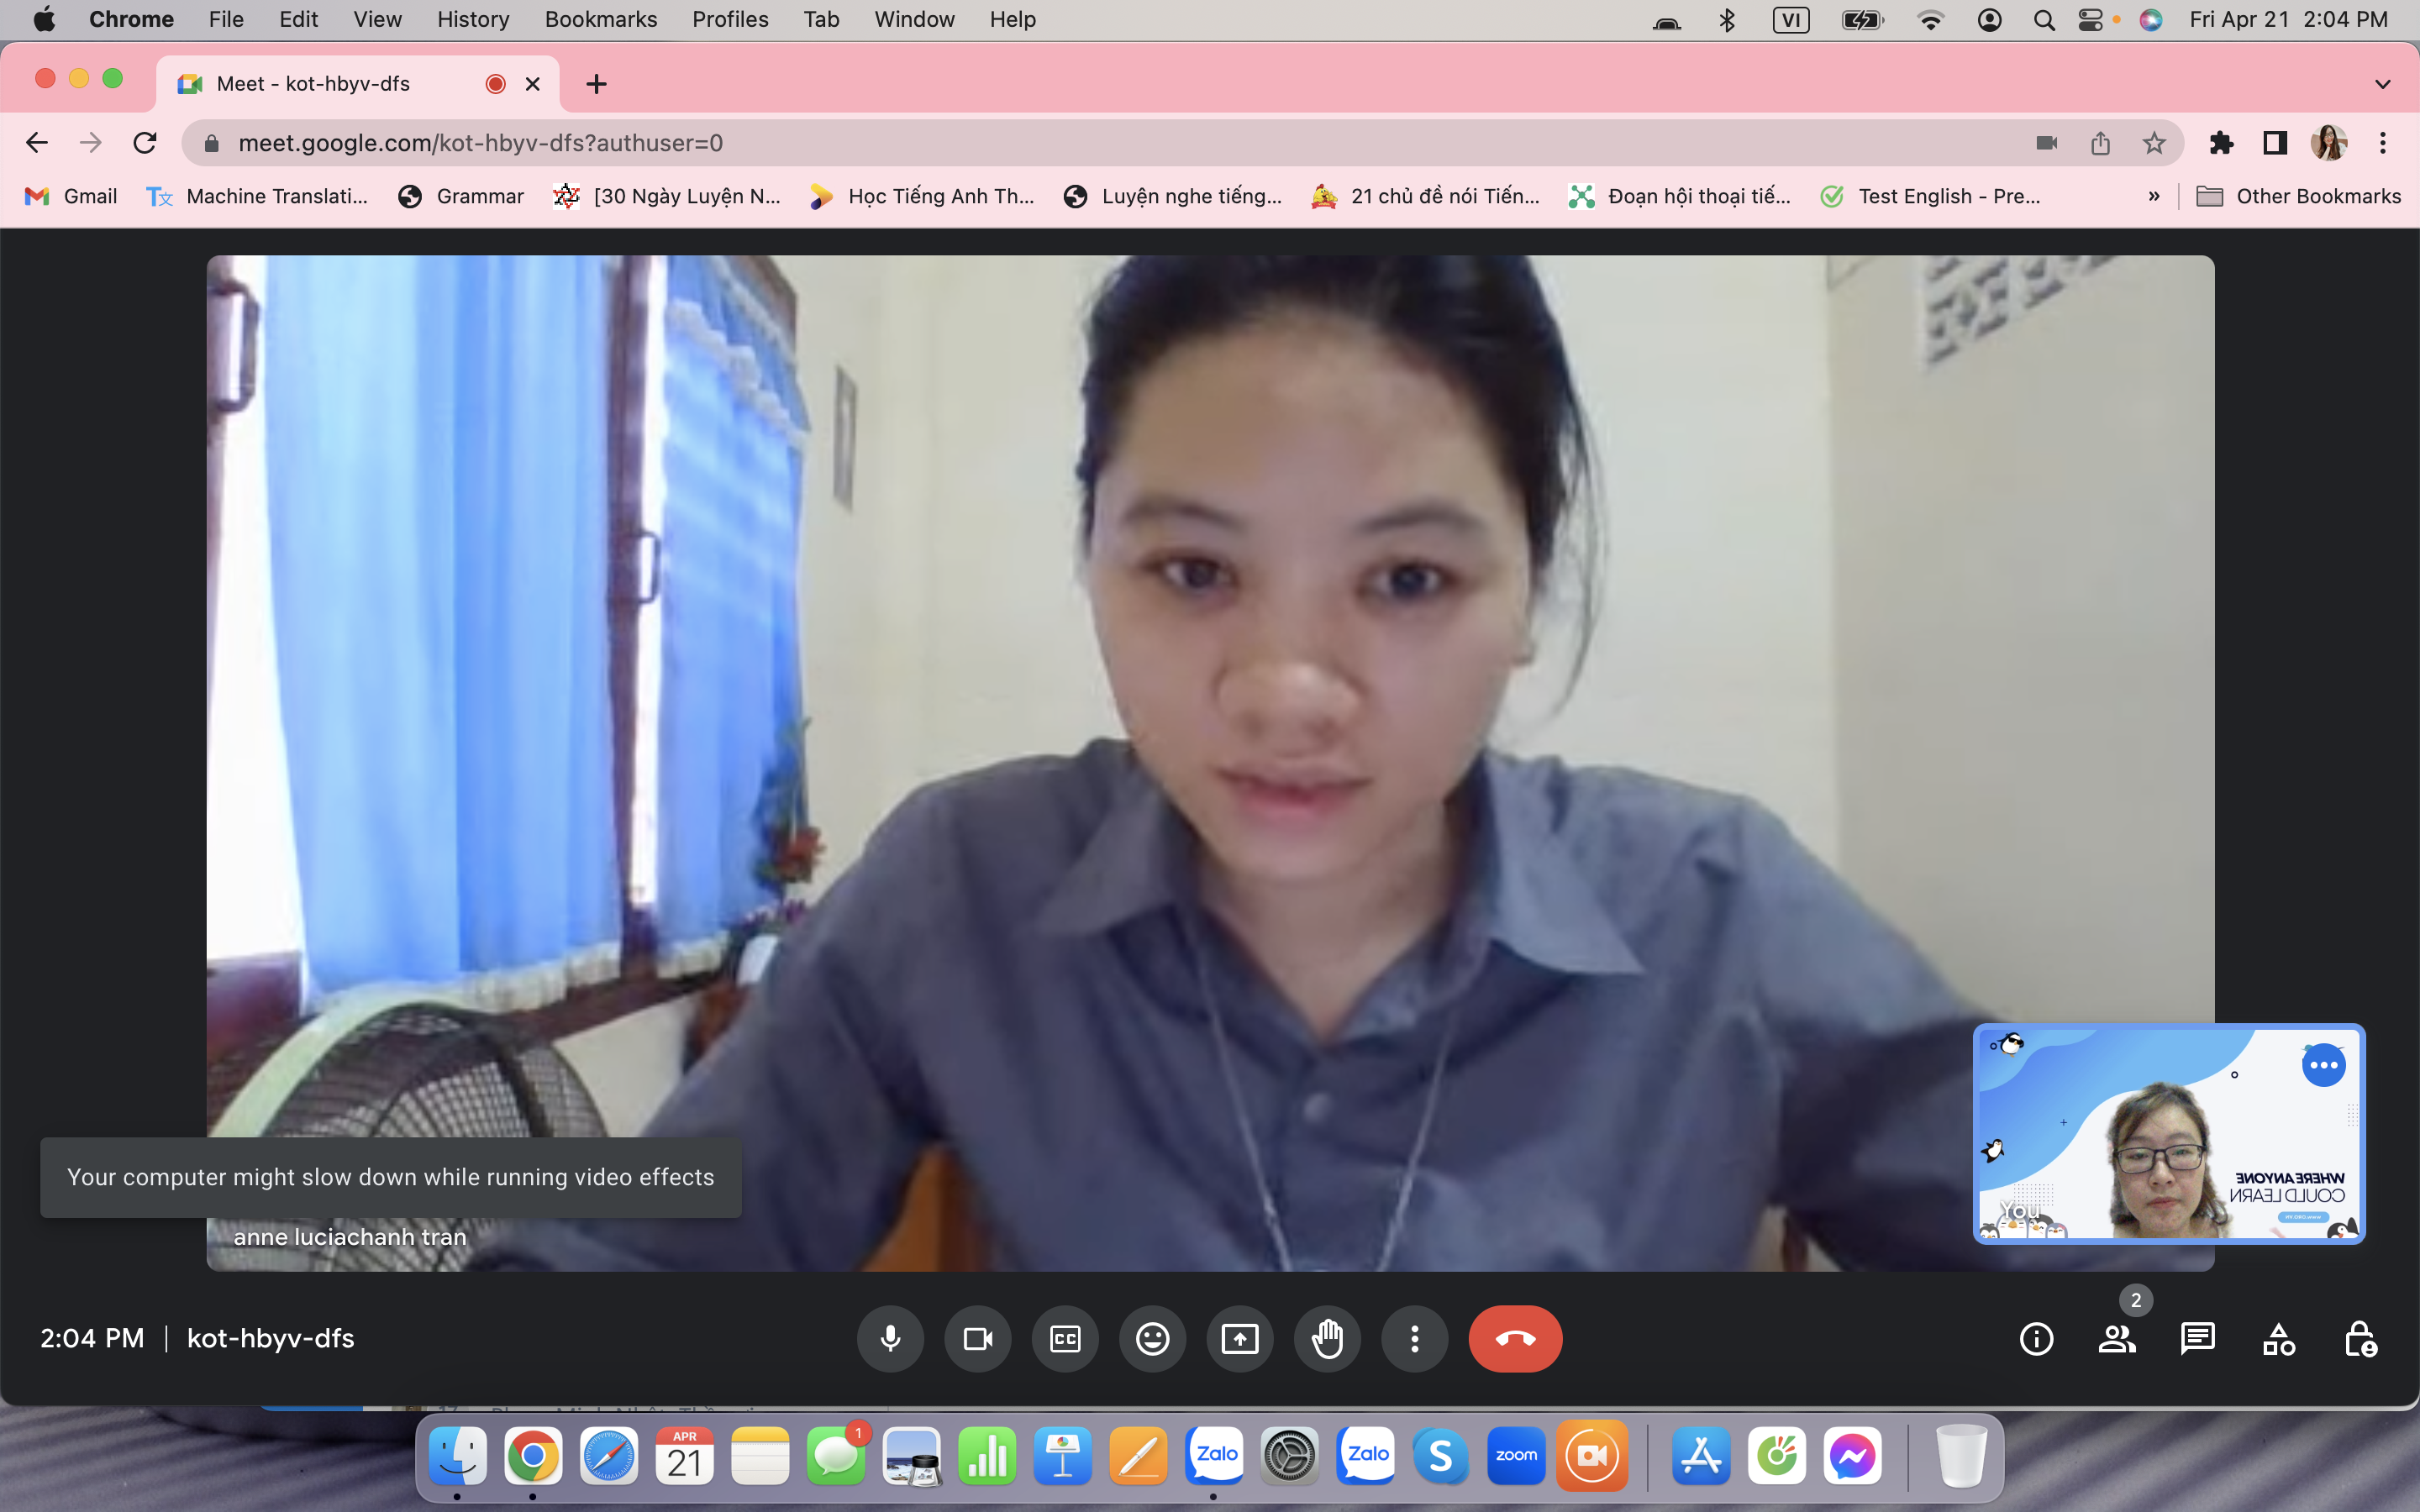Open the Activities panel

coord(2278,1339)
